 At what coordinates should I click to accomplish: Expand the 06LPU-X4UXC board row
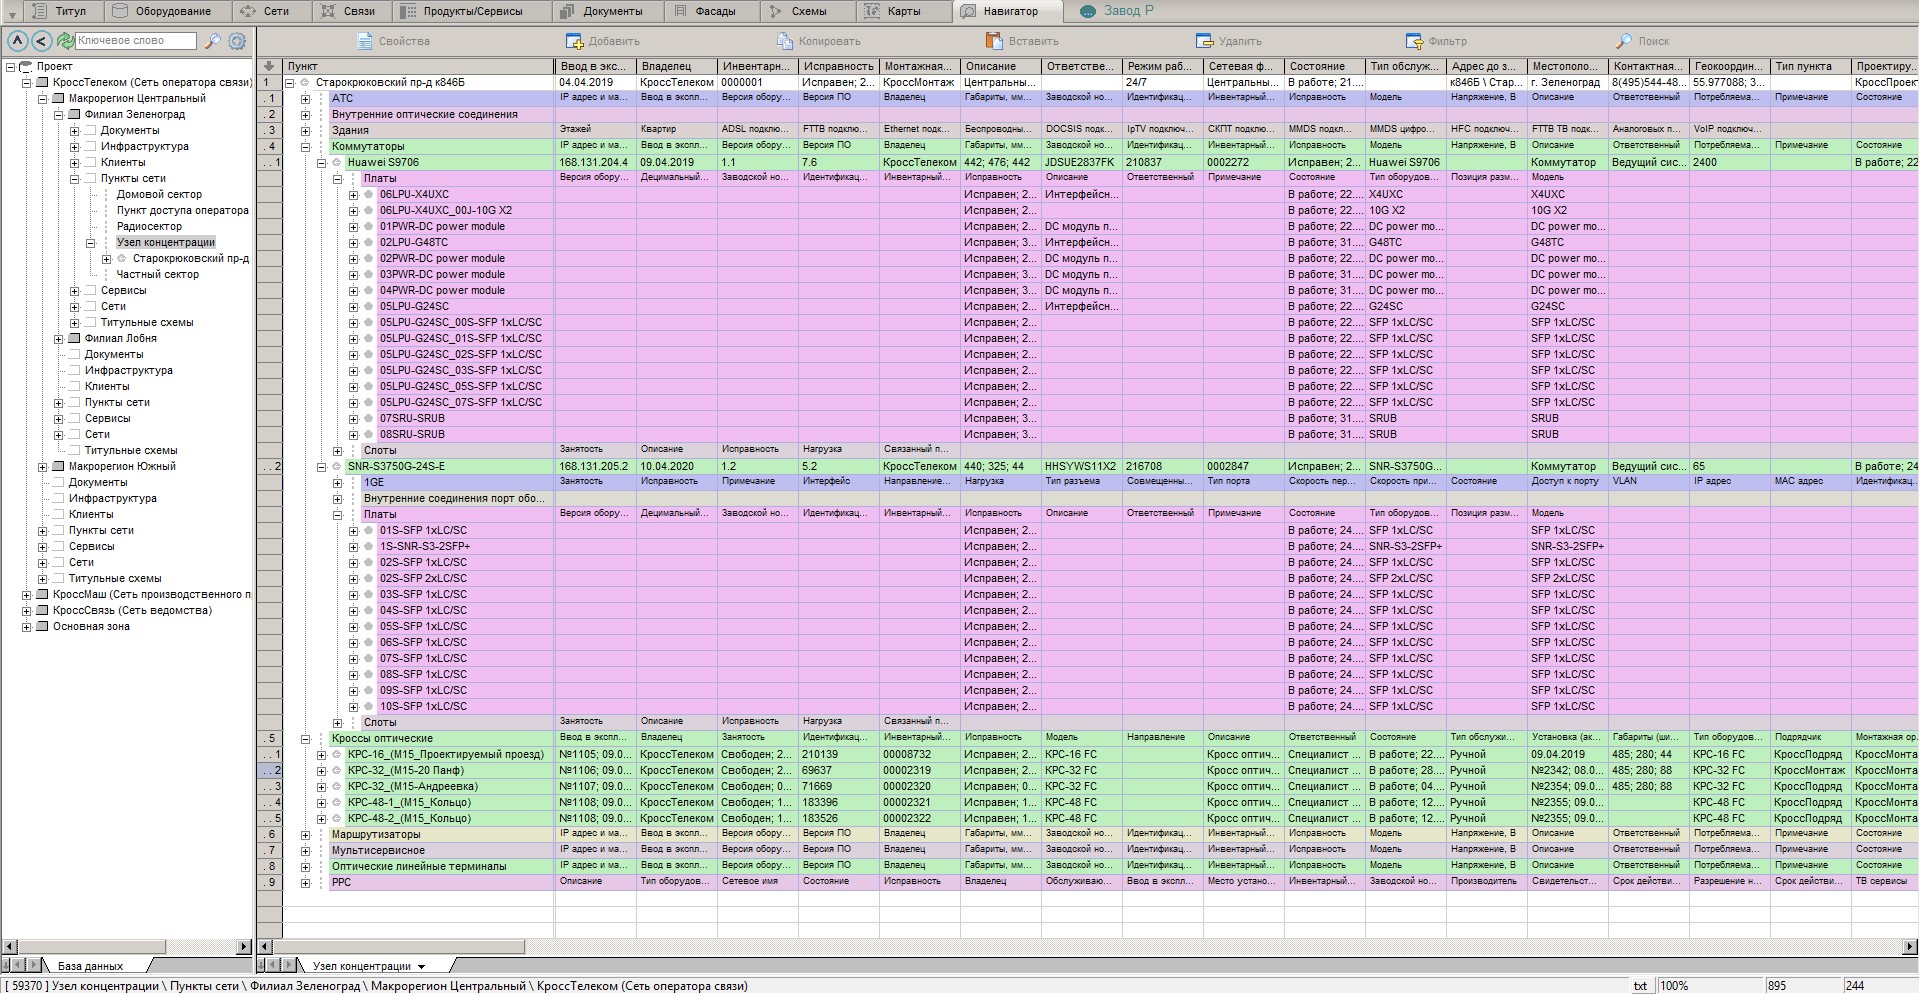pos(353,195)
